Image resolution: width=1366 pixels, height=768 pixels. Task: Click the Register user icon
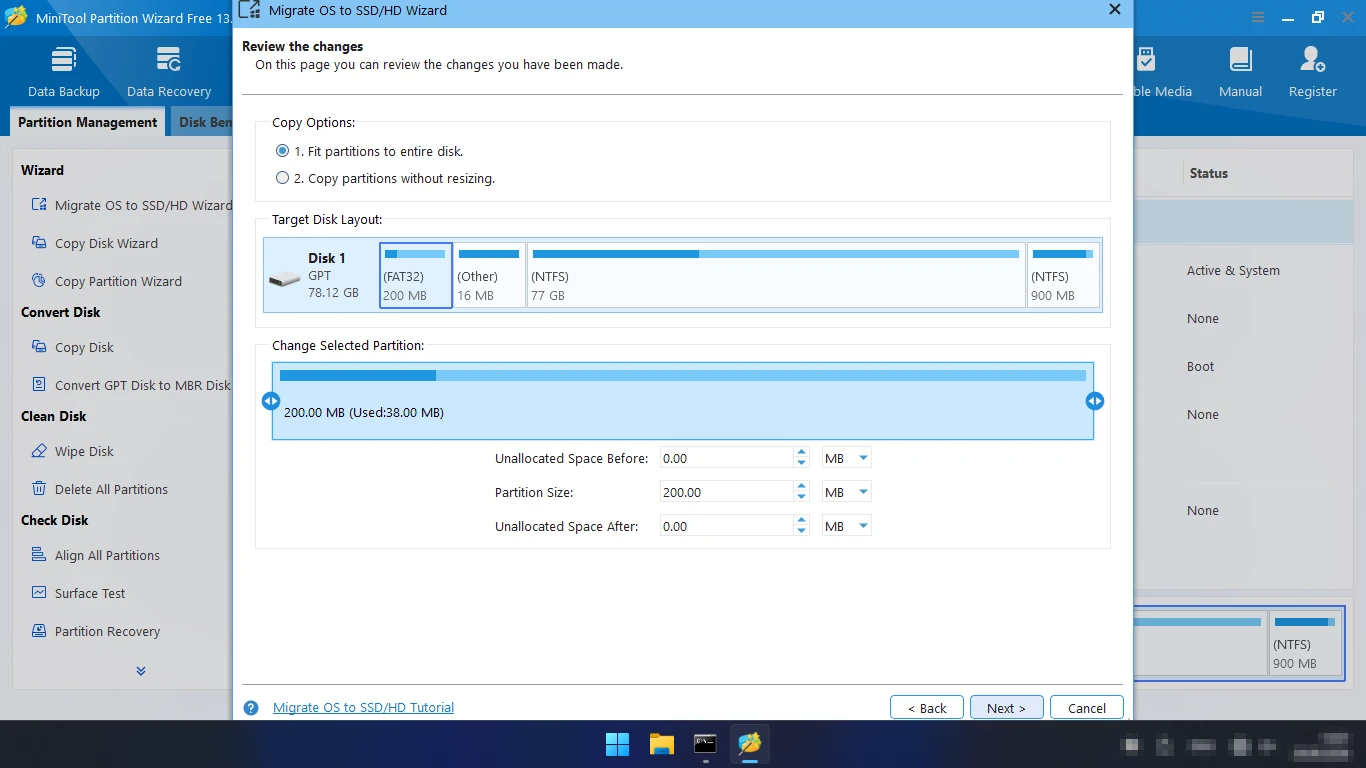click(1313, 60)
